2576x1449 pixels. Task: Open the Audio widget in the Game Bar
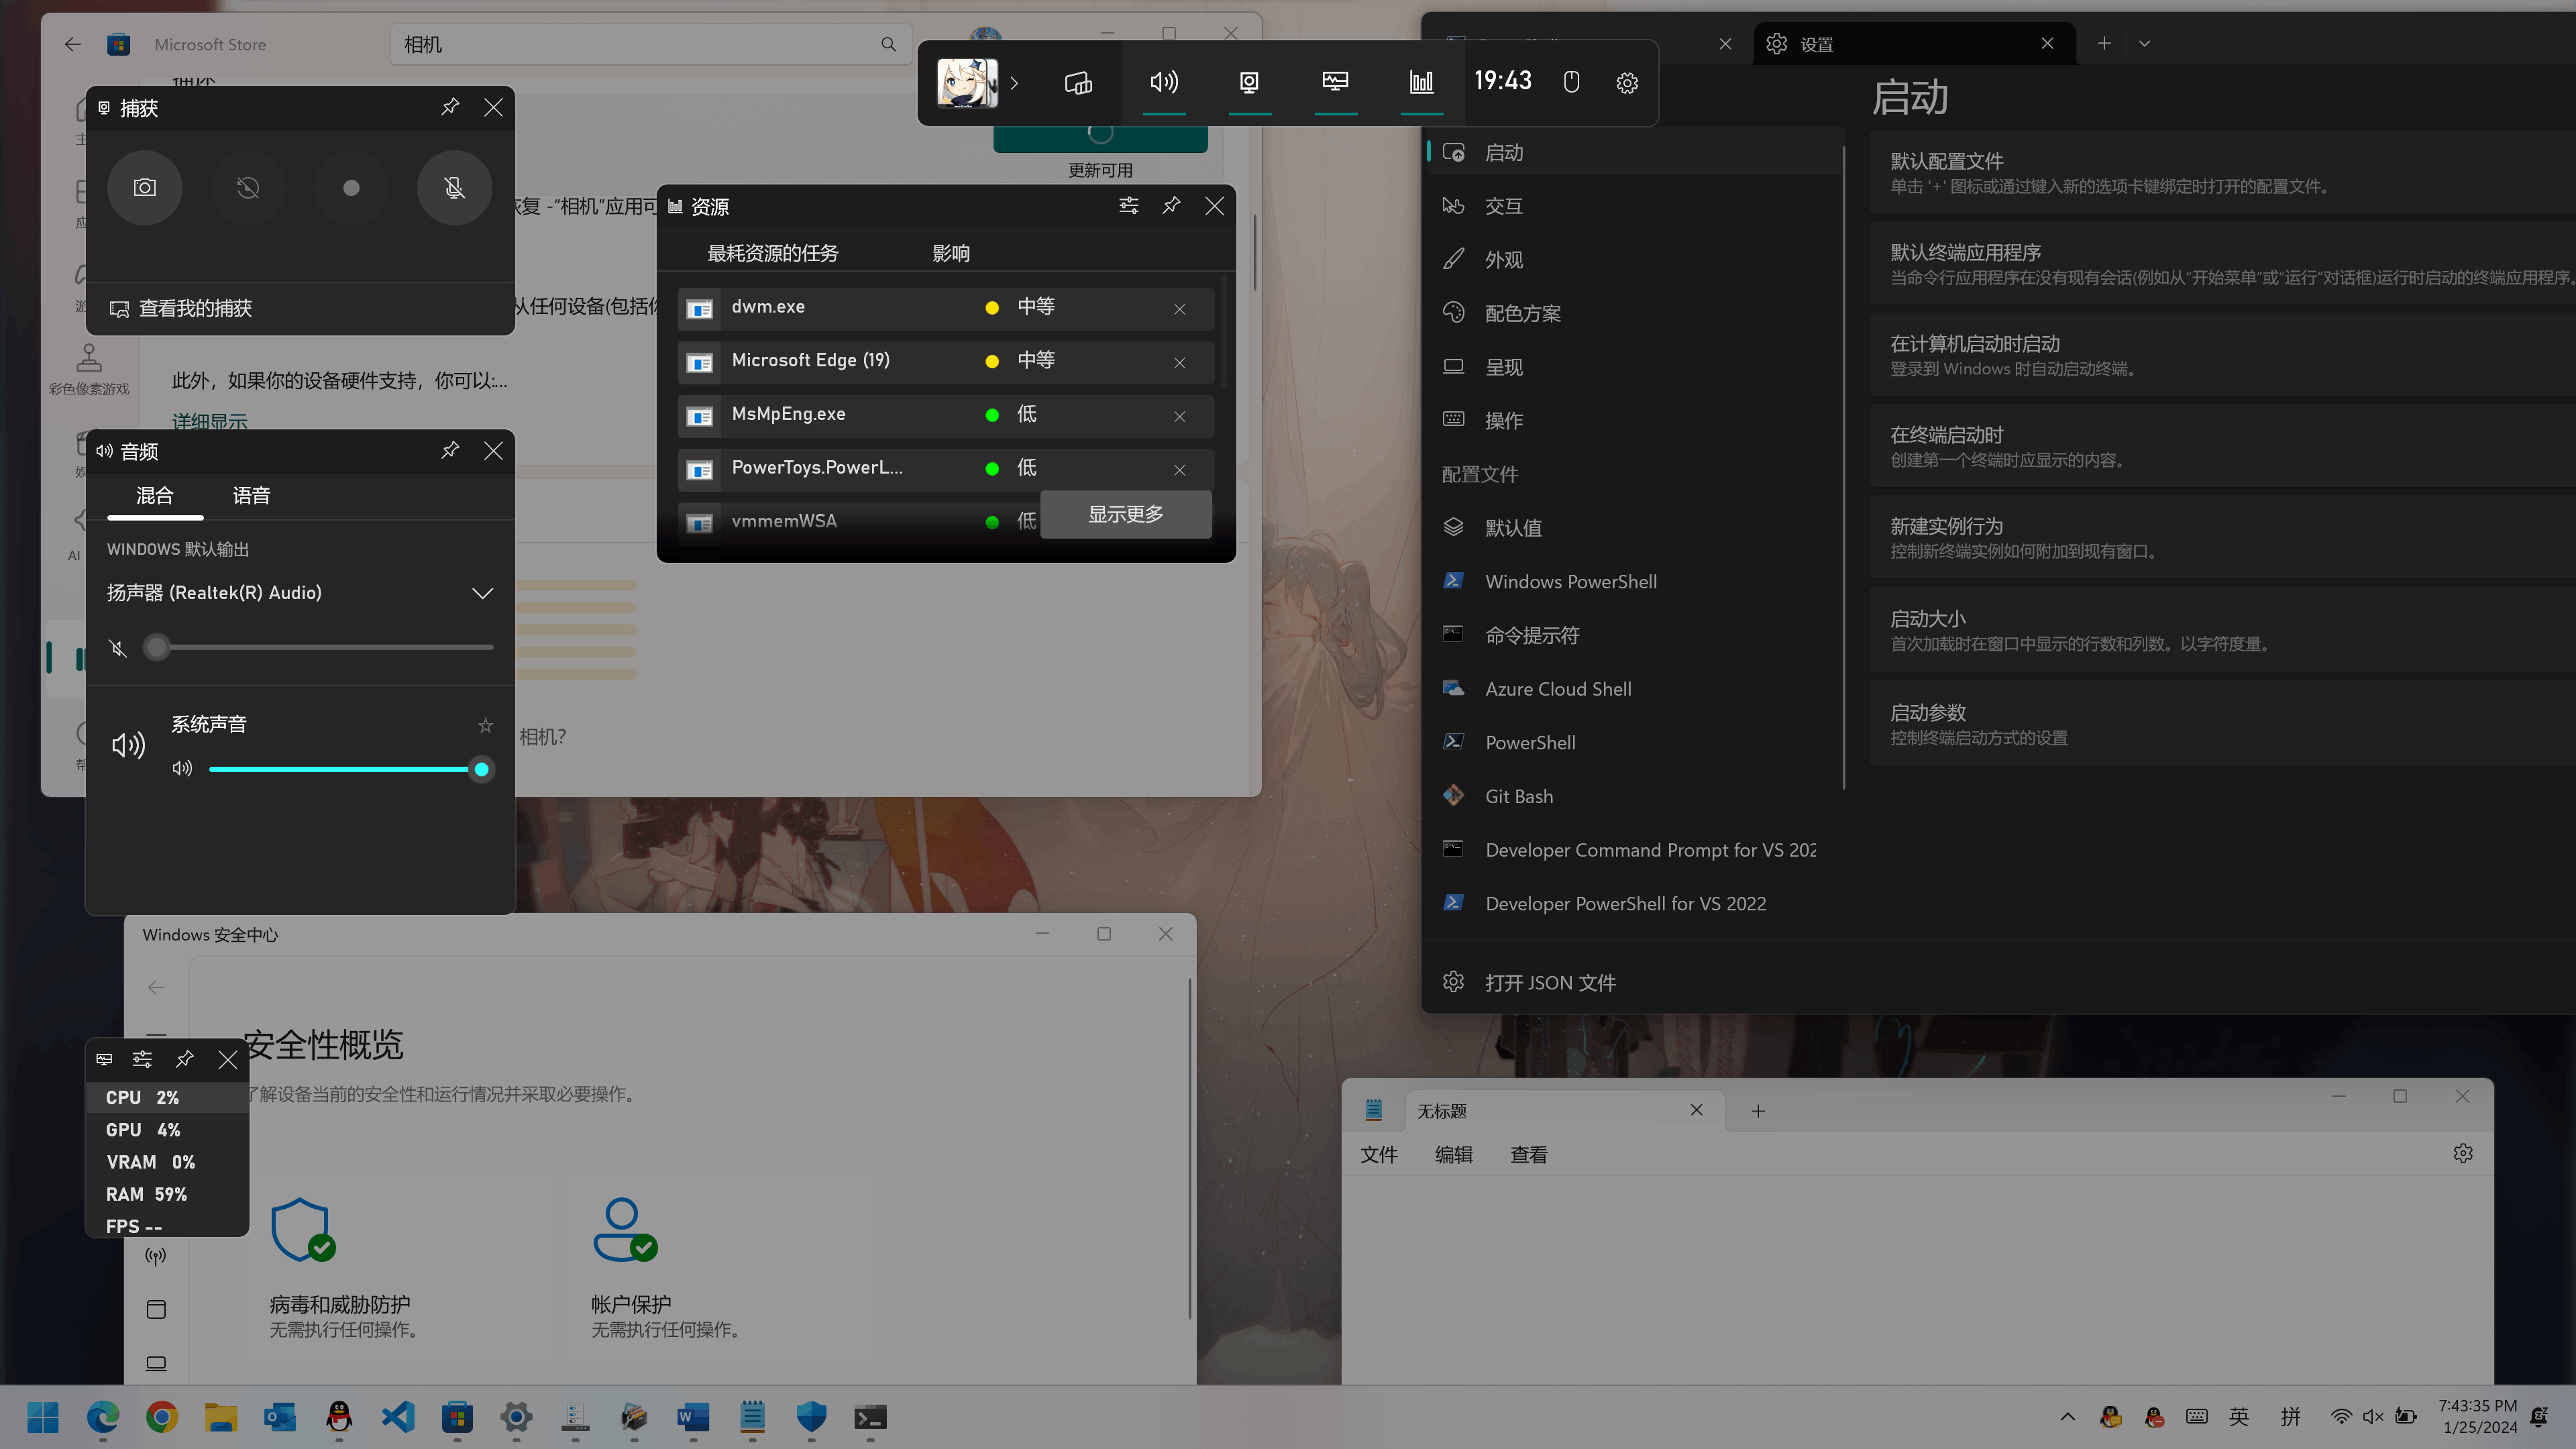[x=1163, y=82]
